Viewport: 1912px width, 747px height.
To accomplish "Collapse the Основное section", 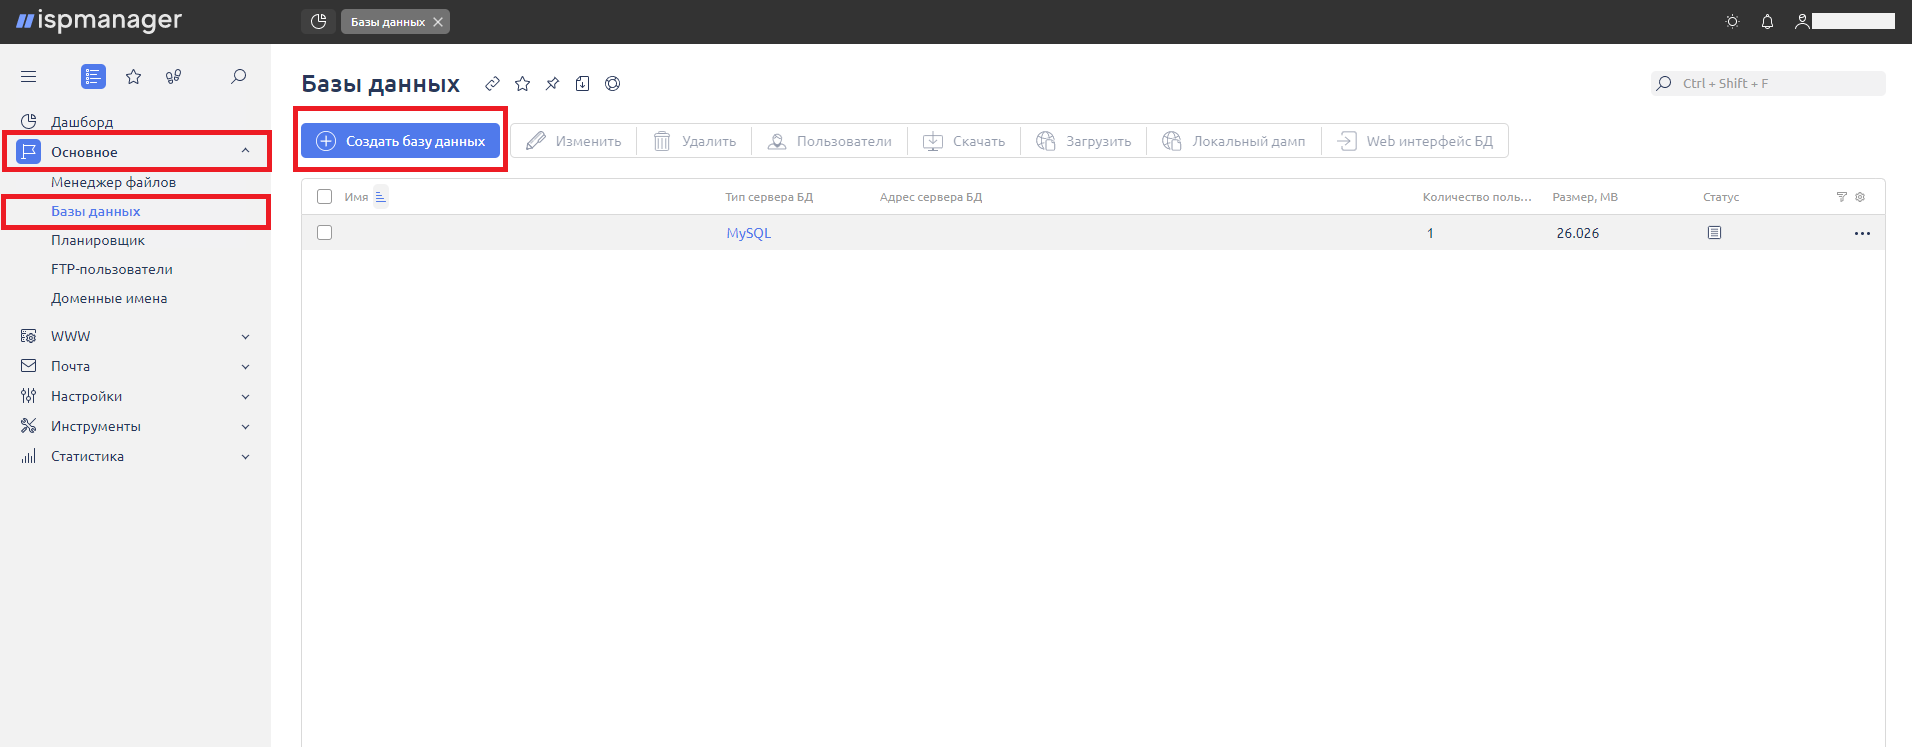I will coord(245,151).
